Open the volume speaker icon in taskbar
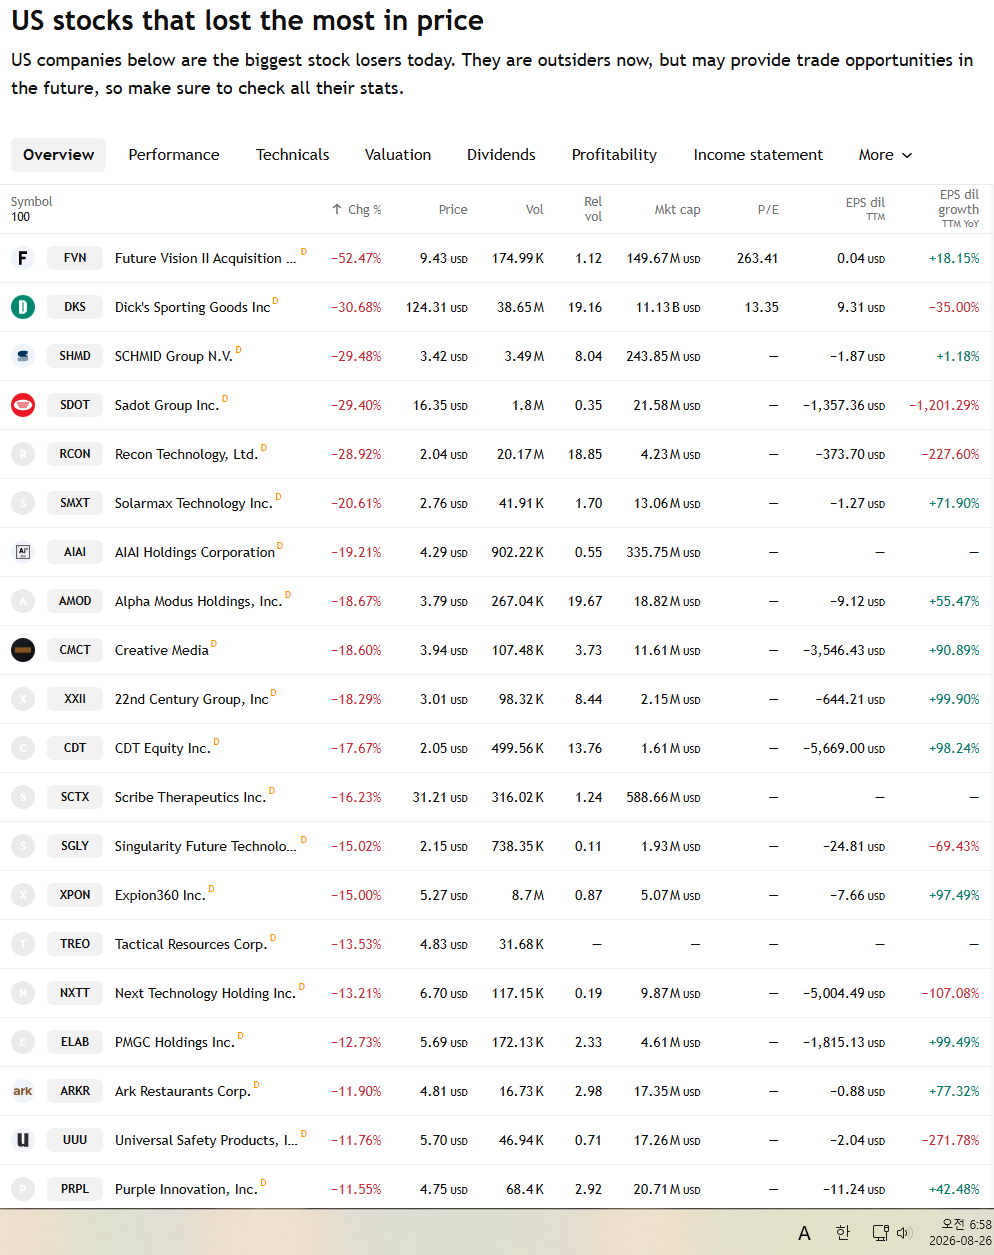 904,1233
